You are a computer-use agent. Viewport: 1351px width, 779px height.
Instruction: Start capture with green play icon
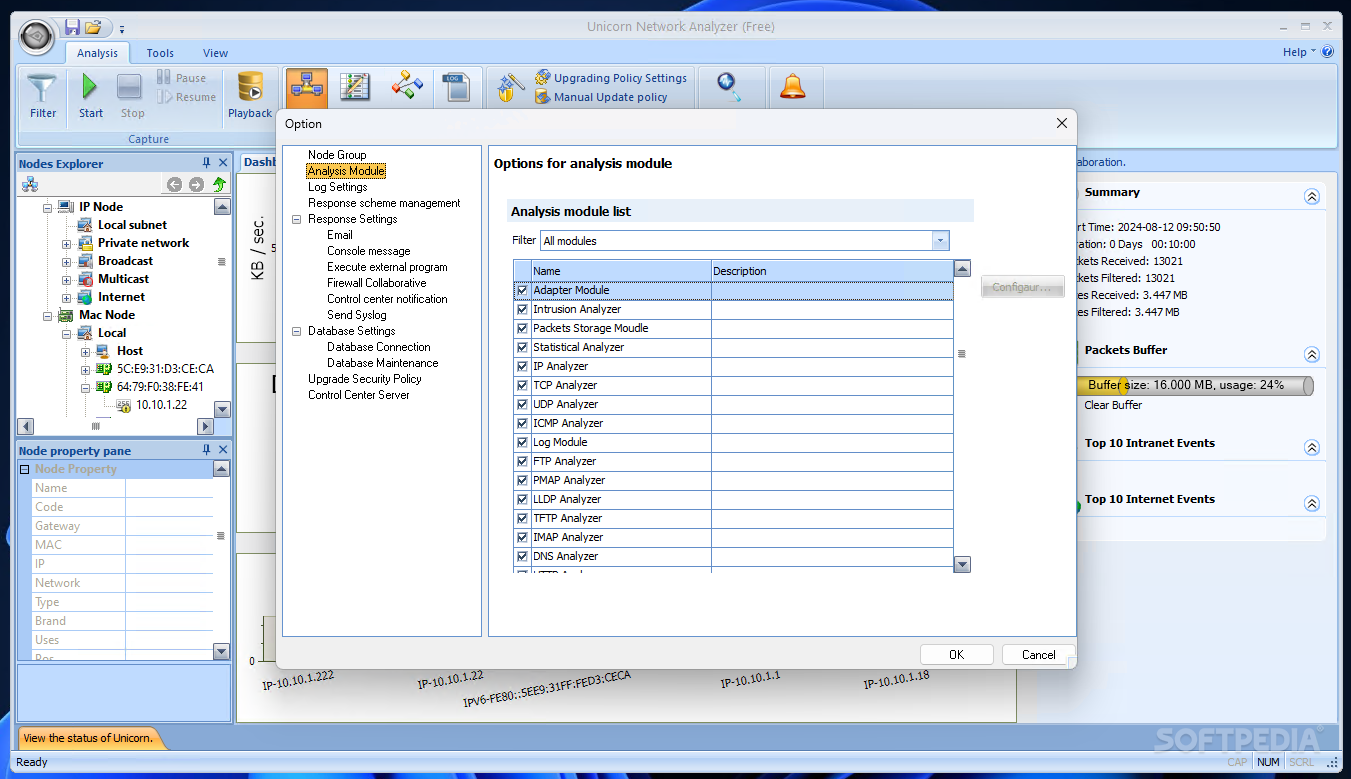[91, 88]
